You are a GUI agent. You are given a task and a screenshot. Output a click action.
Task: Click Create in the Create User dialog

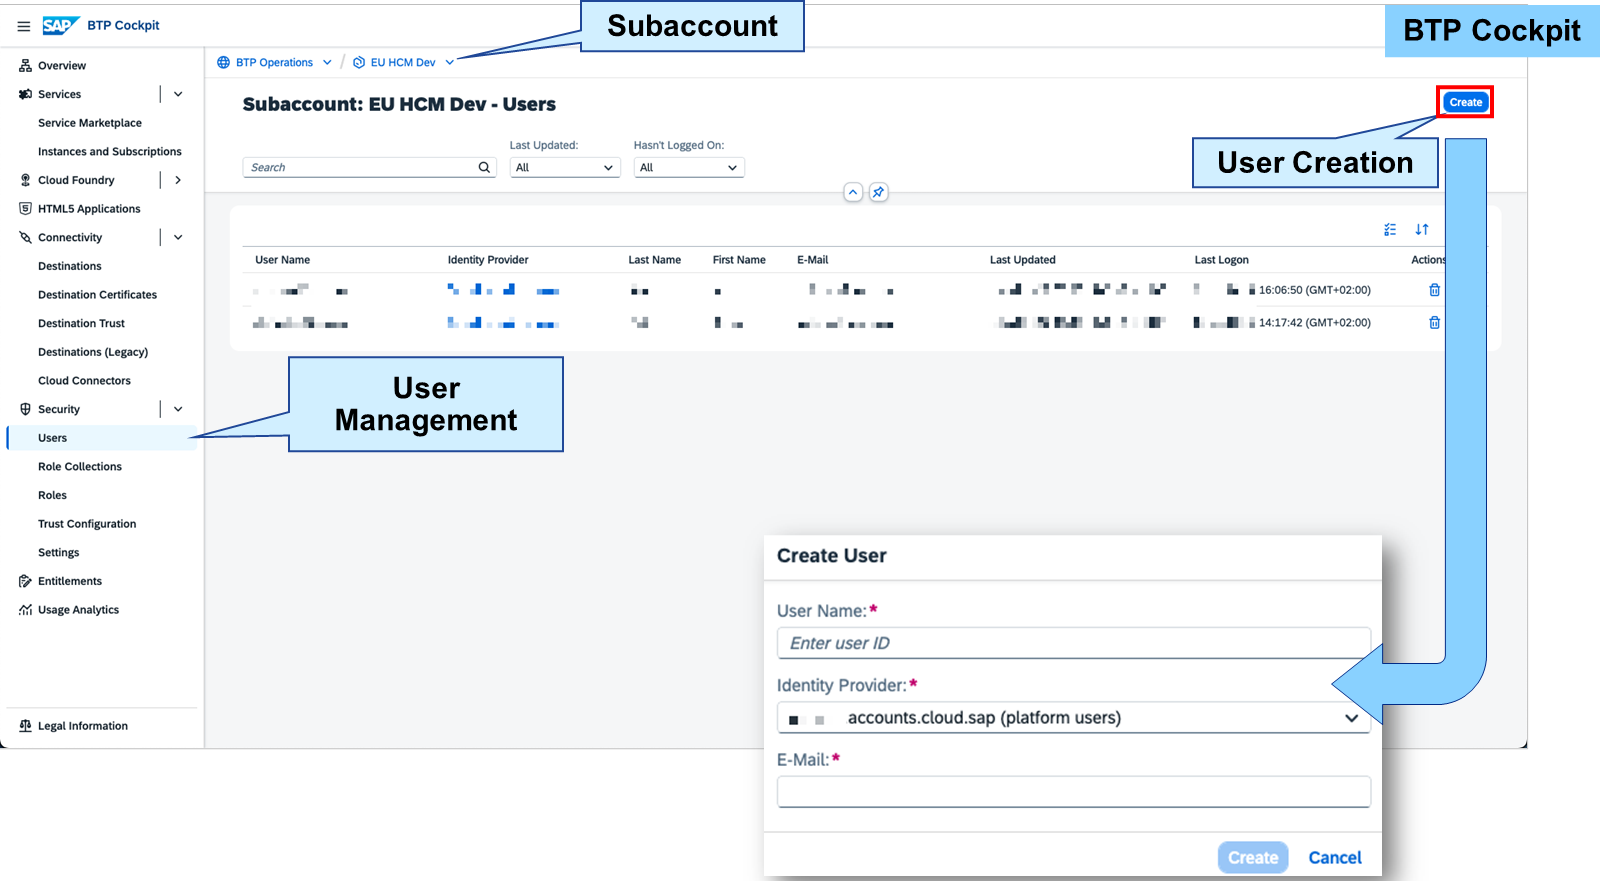1253,858
